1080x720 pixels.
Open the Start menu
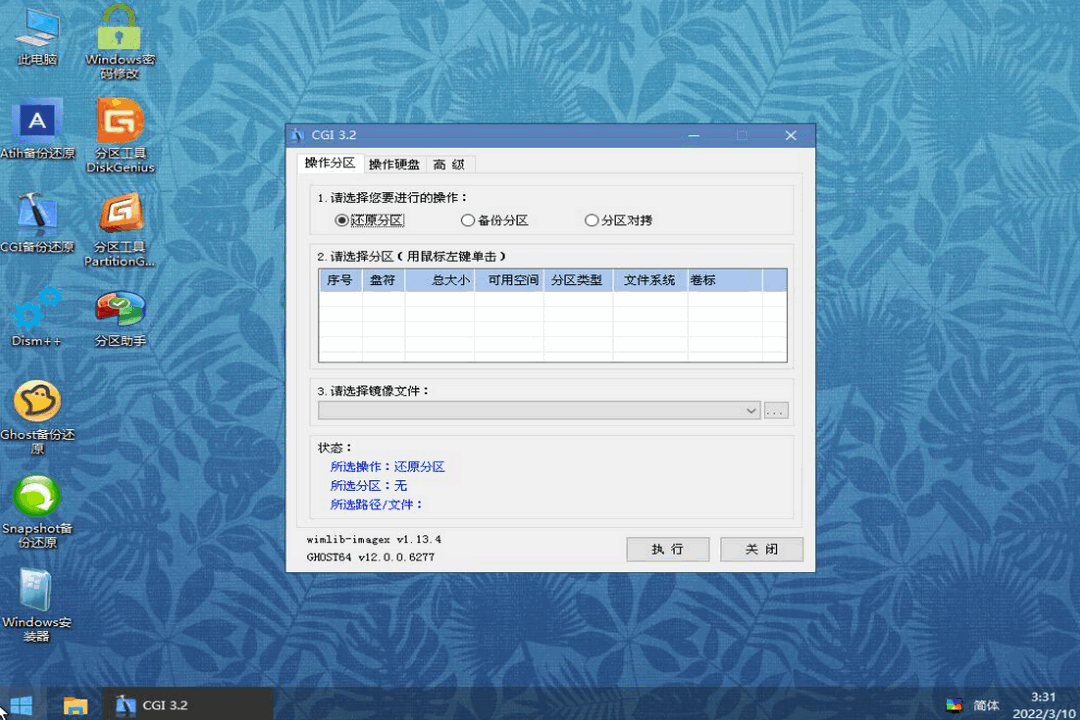(20, 705)
